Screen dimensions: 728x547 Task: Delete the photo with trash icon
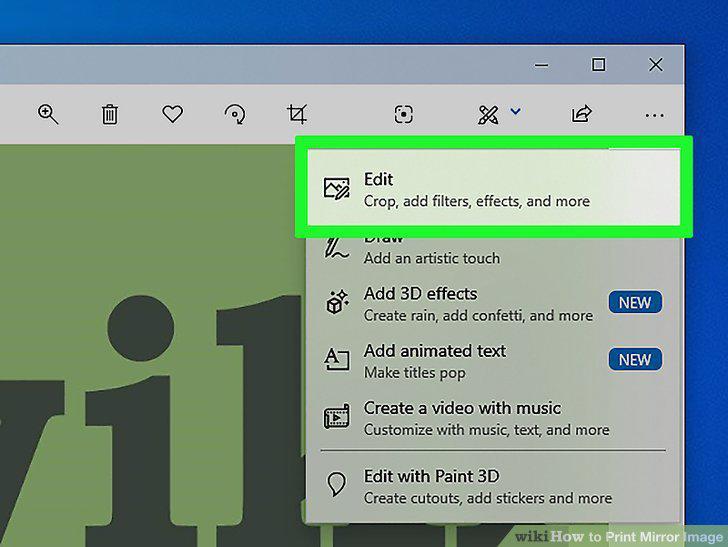click(110, 115)
